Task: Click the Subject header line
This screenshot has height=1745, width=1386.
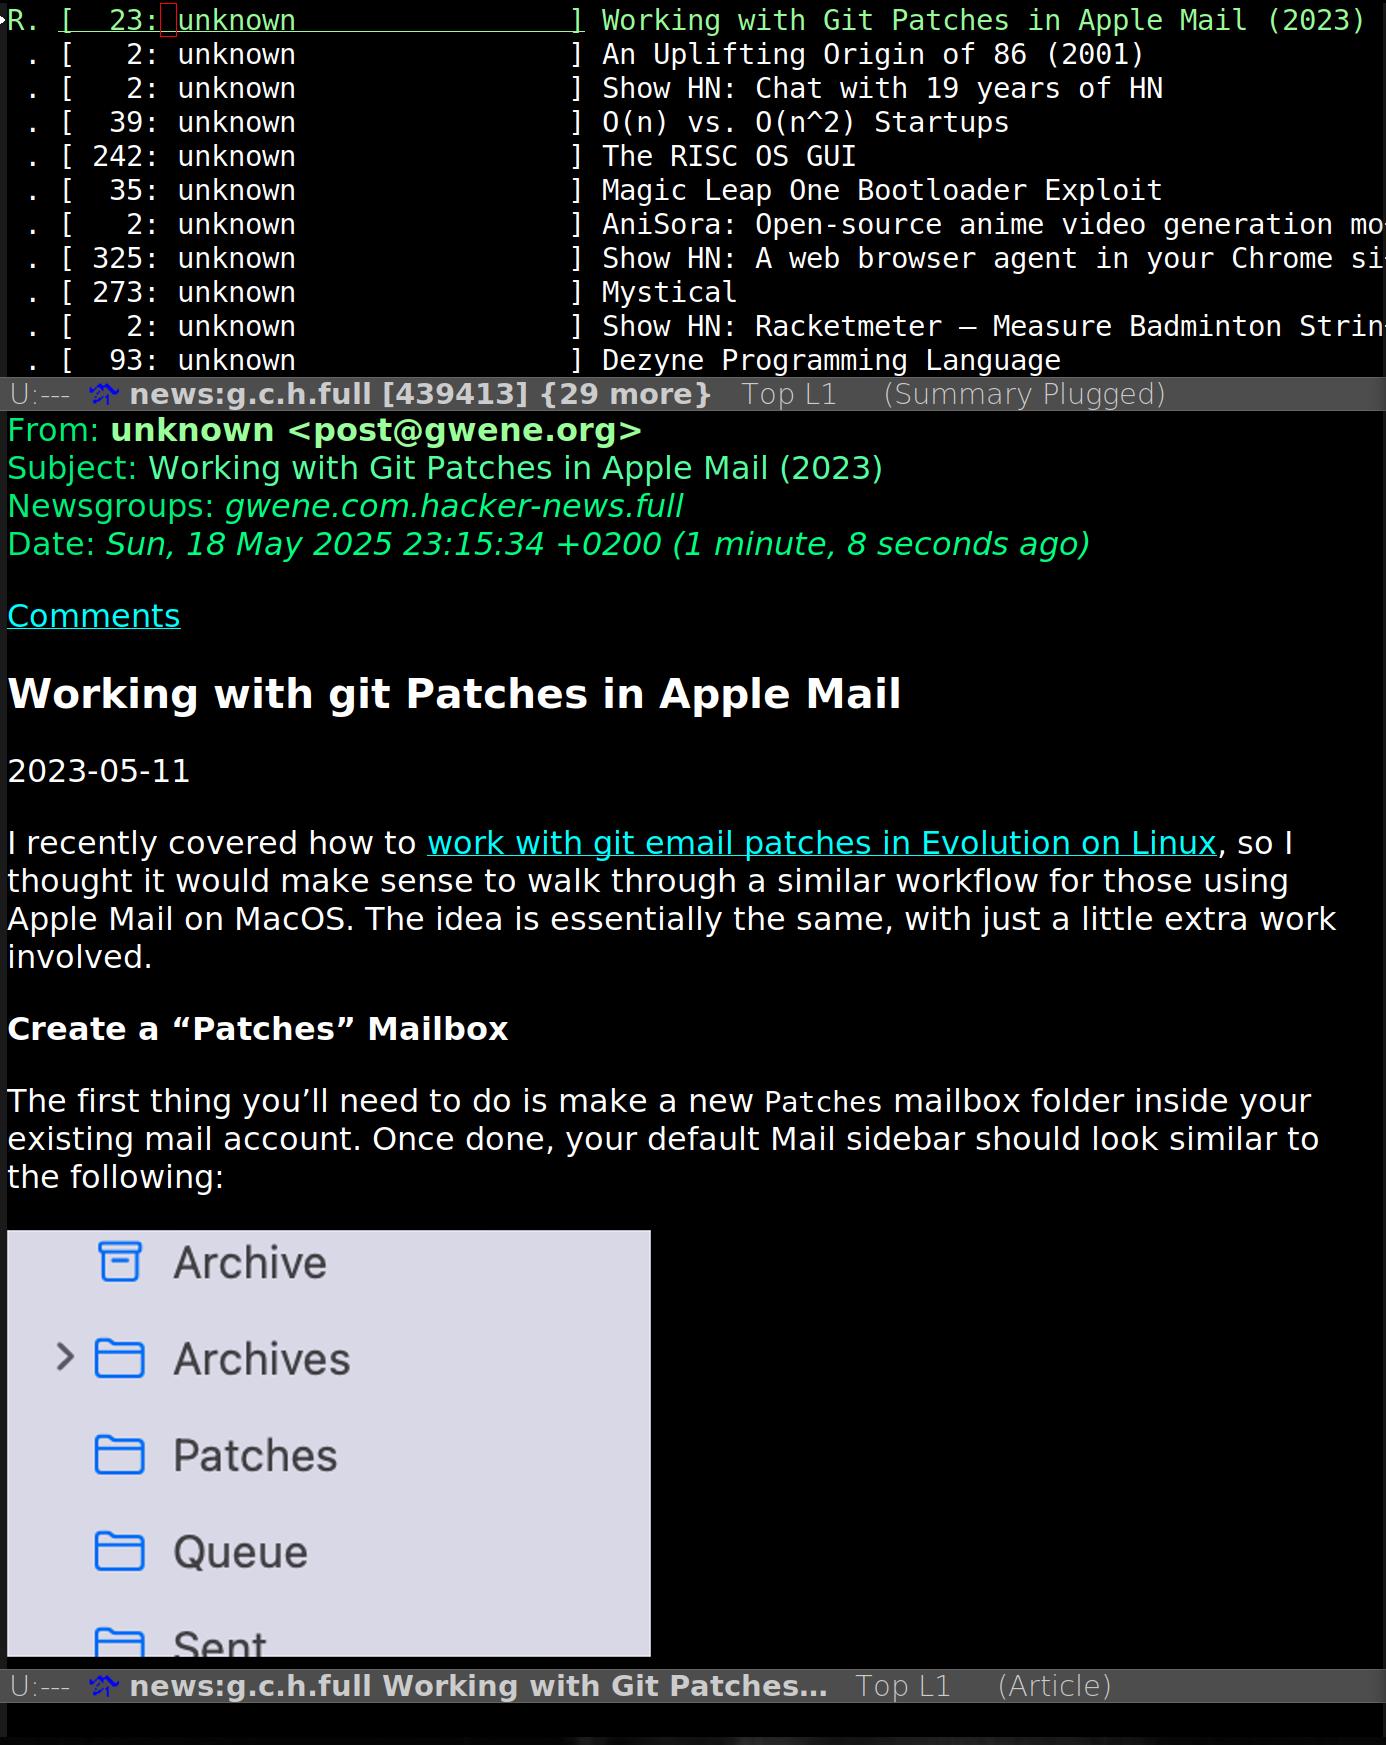Action: [x=445, y=468]
